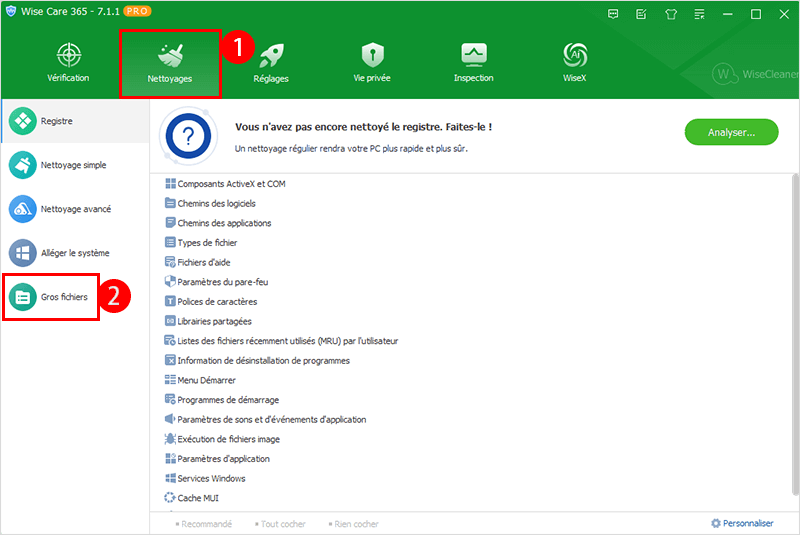
Task: Go to the Vie privée tab
Action: pos(372,63)
